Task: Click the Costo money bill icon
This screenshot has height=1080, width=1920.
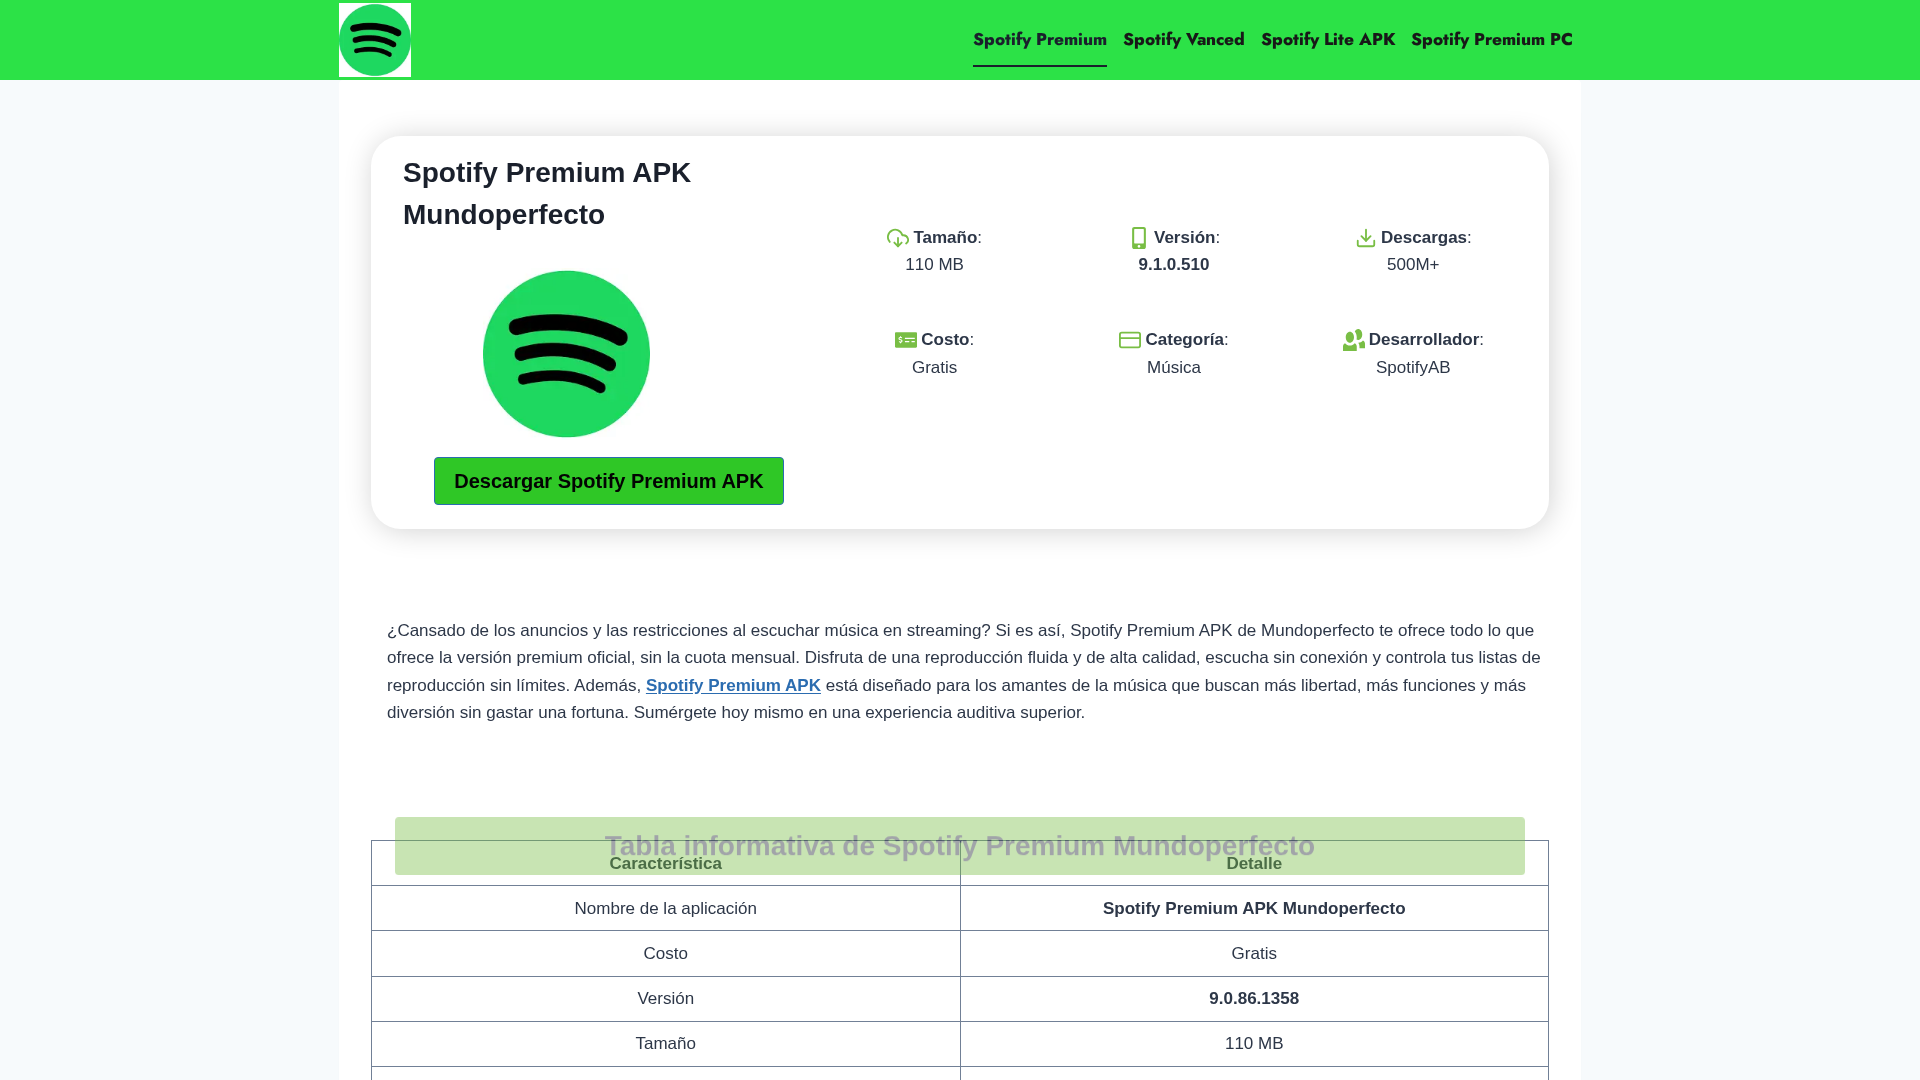Action: pyautogui.click(x=906, y=340)
